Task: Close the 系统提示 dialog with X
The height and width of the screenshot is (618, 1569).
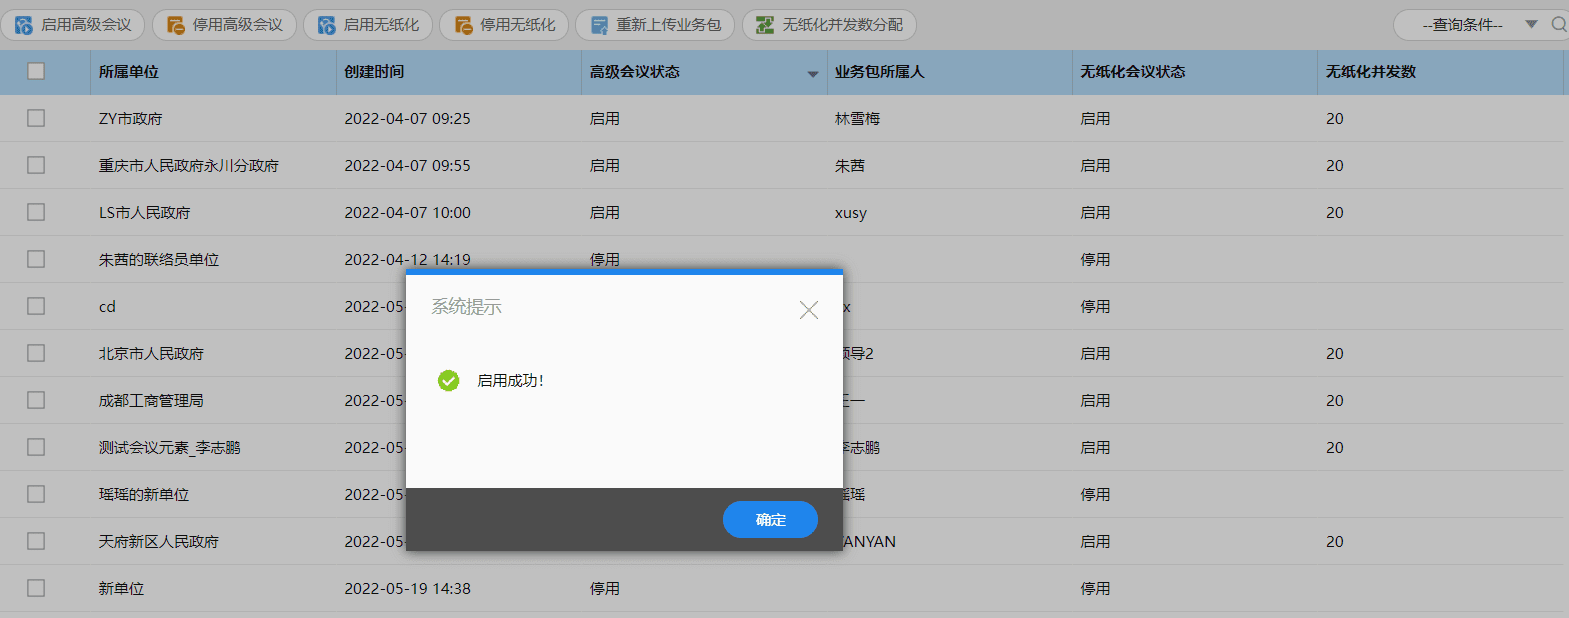Action: tap(809, 310)
